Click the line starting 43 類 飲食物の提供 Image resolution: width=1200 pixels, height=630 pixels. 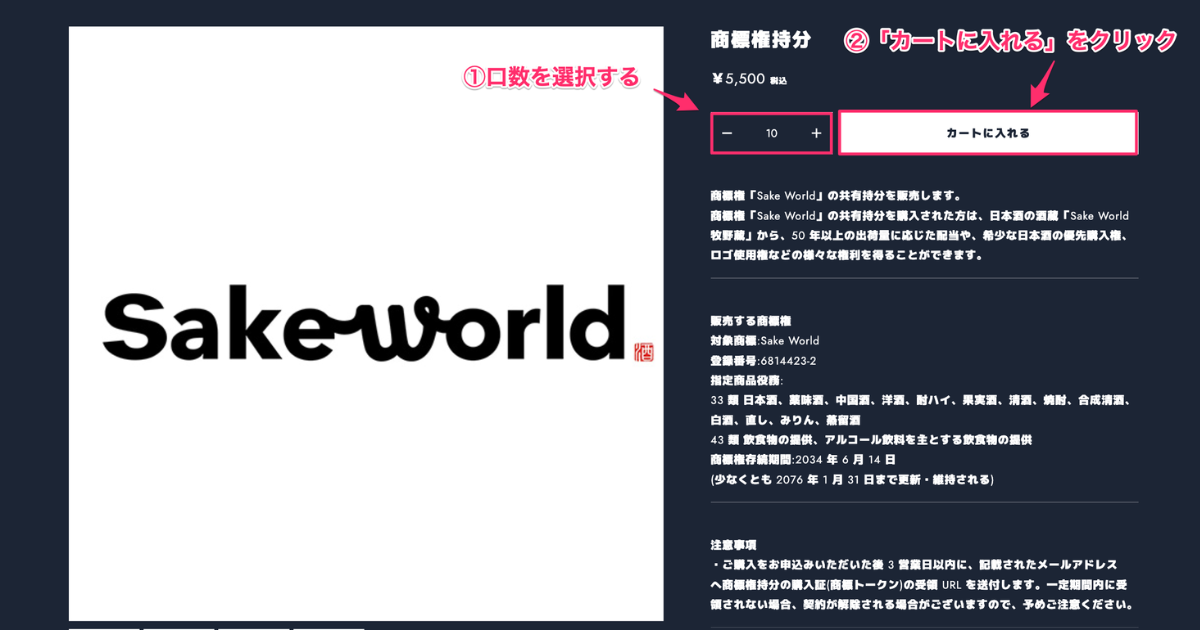click(871, 439)
